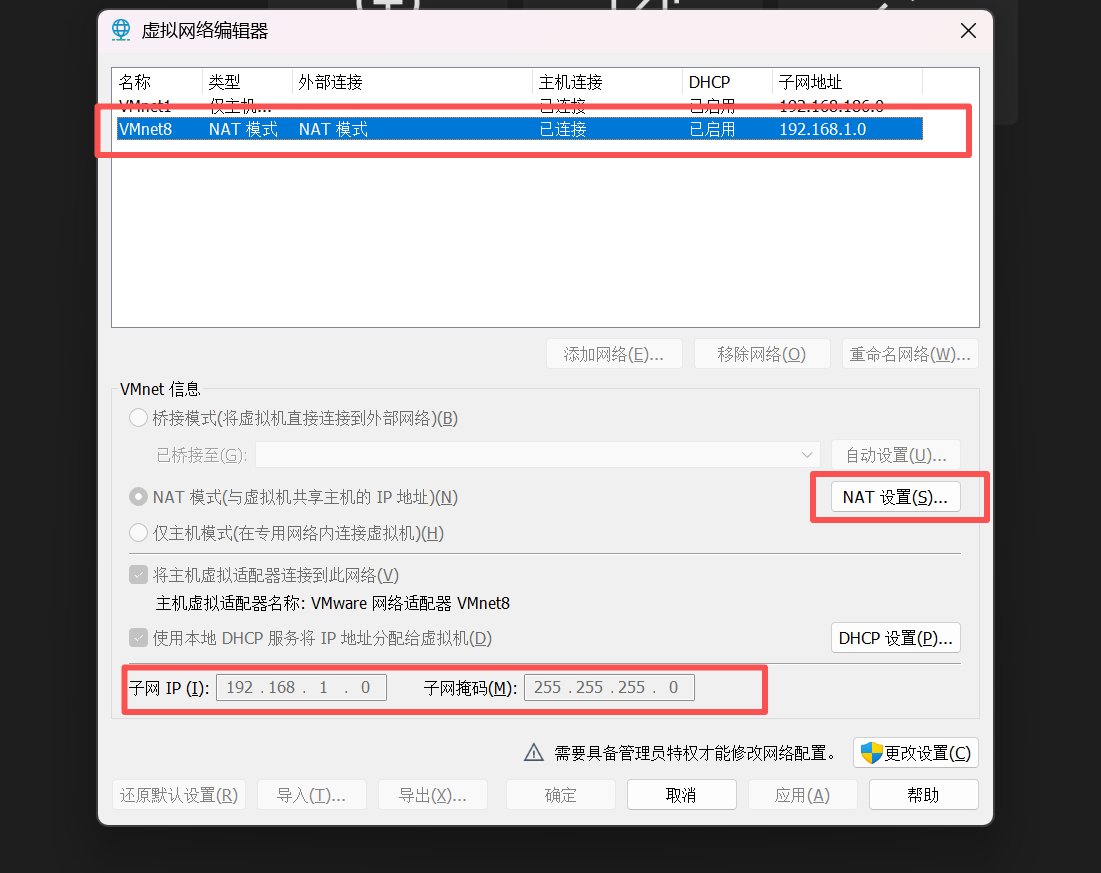Click 自动设置(U)... button

tap(896, 455)
